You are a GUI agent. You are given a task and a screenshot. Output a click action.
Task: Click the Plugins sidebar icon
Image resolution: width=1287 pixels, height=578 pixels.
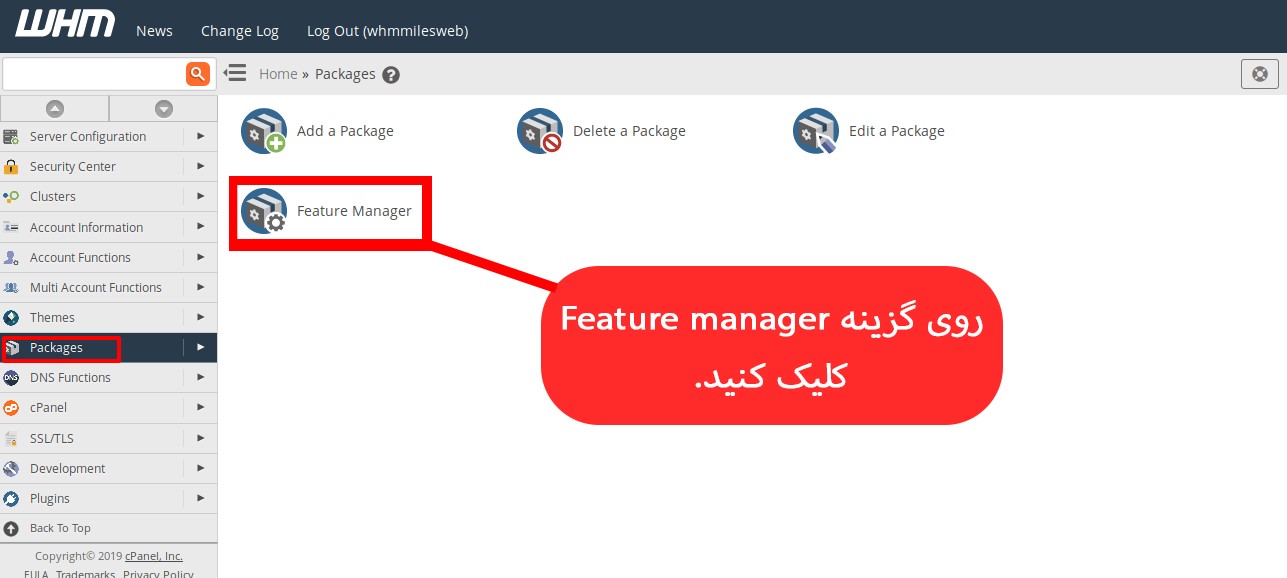(11, 498)
